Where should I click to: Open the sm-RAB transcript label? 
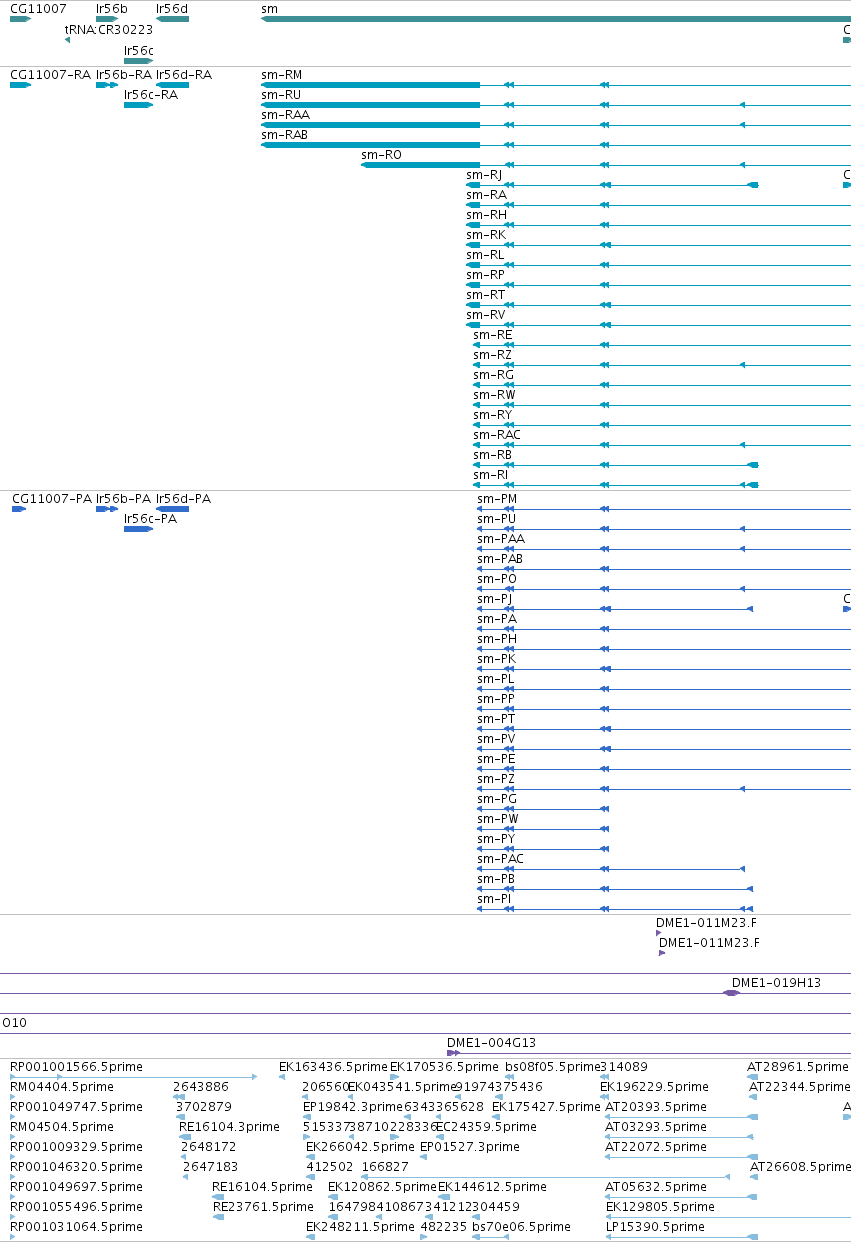(x=285, y=135)
